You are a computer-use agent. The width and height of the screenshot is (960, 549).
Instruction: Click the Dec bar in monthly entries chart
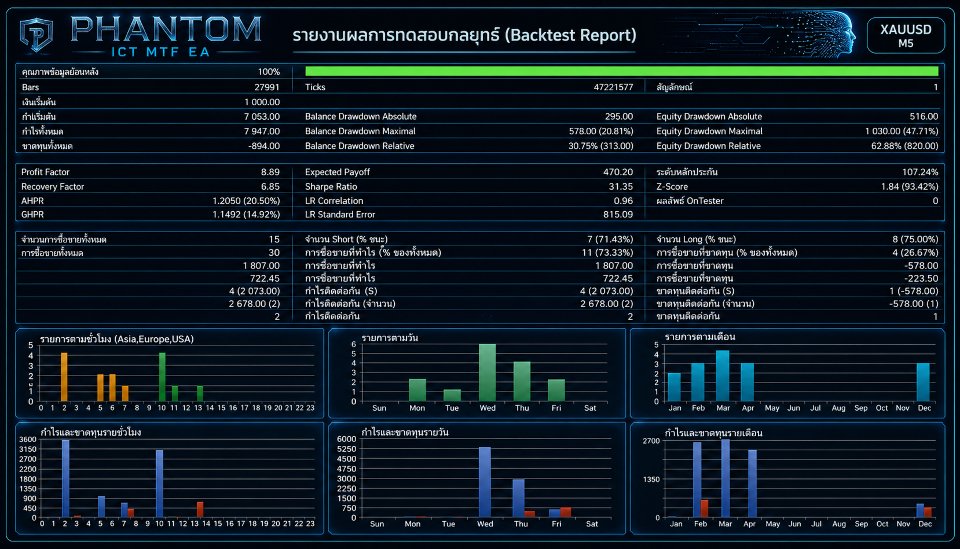click(923, 382)
